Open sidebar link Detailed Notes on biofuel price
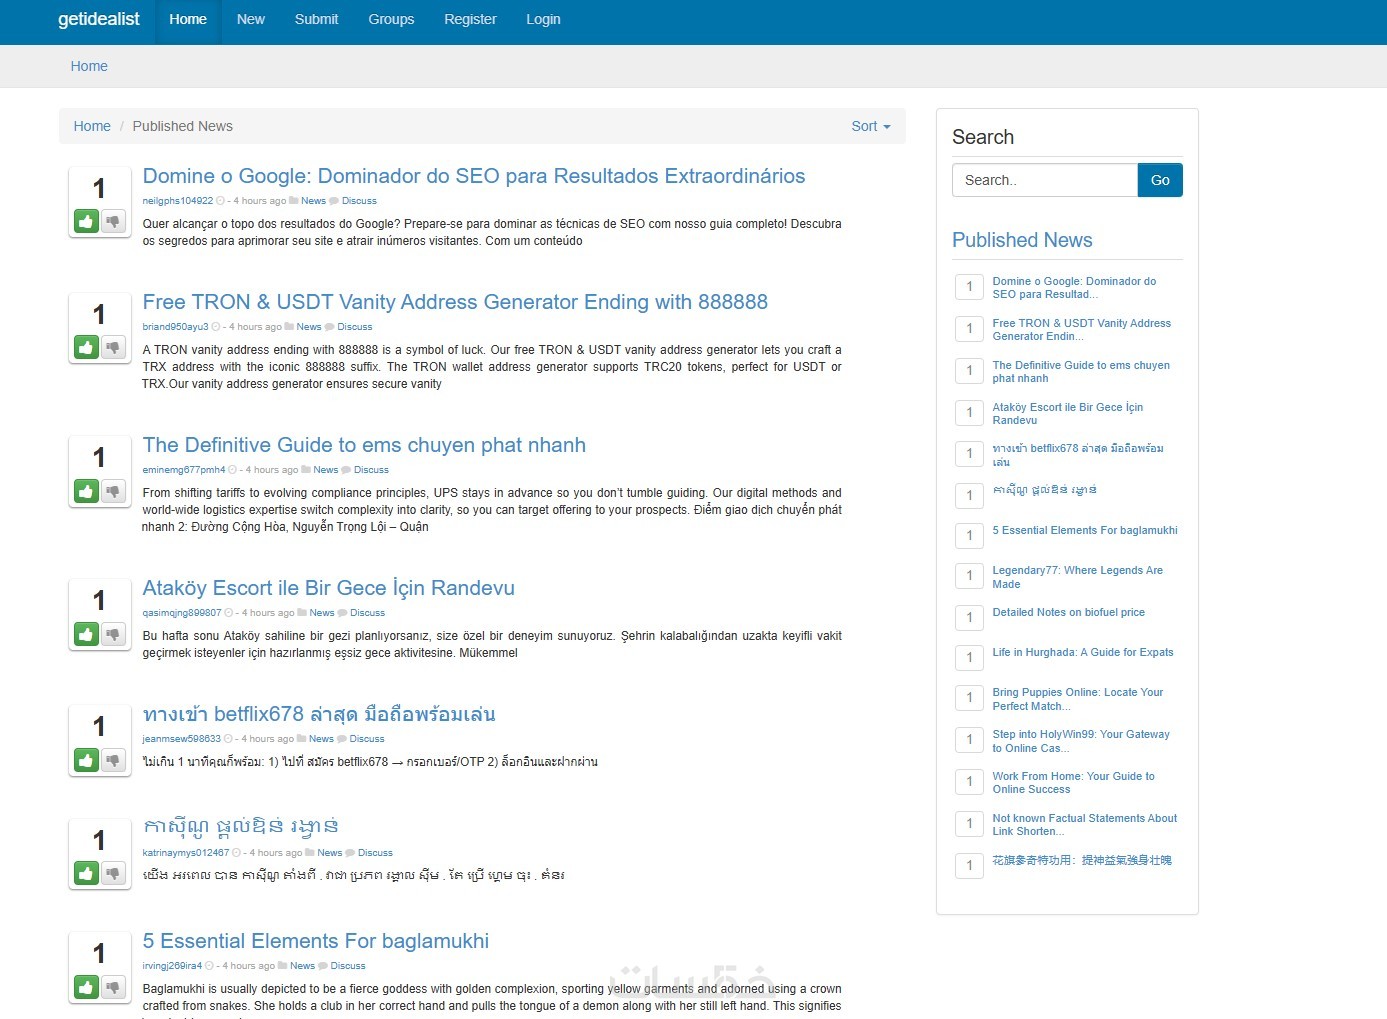The height and width of the screenshot is (1019, 1387). tap(1068, 612)
